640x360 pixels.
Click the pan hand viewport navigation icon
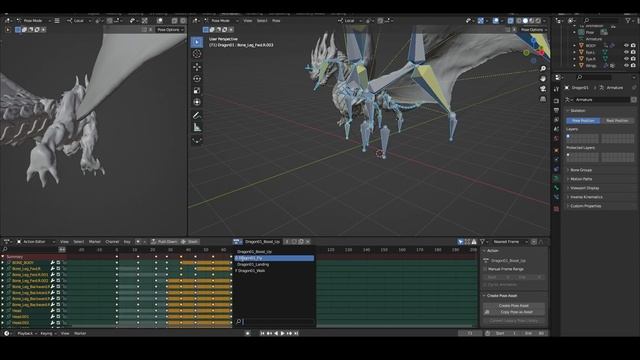coord(543,78)
